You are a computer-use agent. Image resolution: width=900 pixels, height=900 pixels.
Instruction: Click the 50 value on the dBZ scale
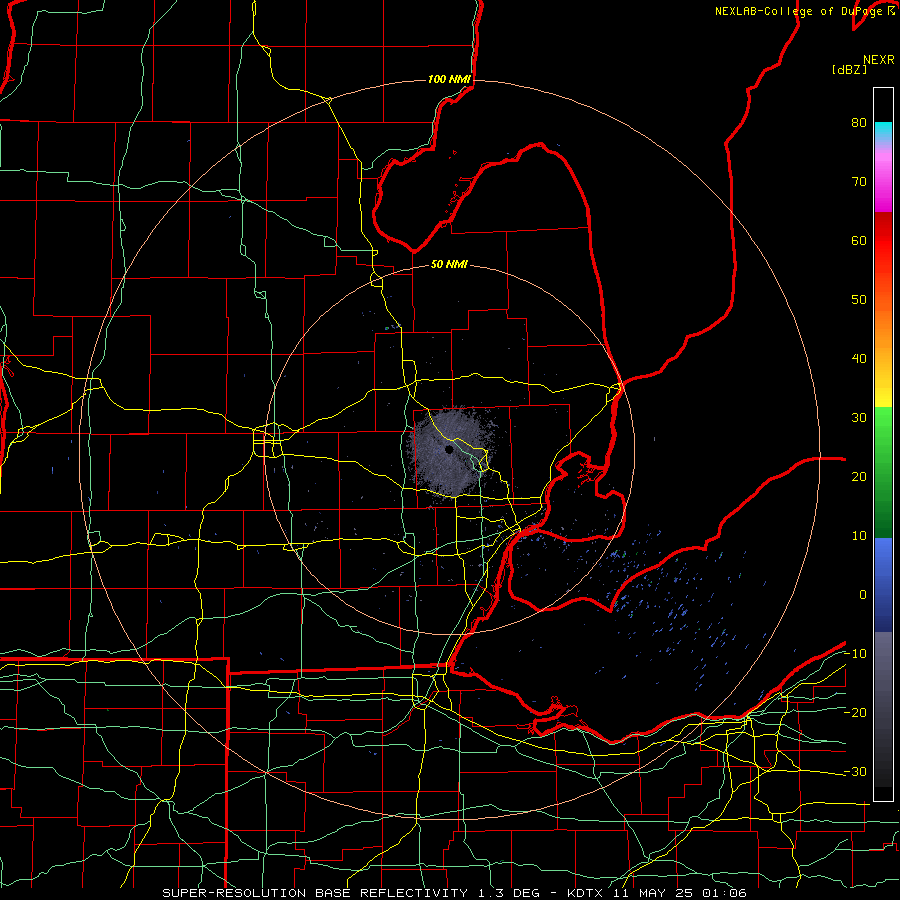point(859,300)
